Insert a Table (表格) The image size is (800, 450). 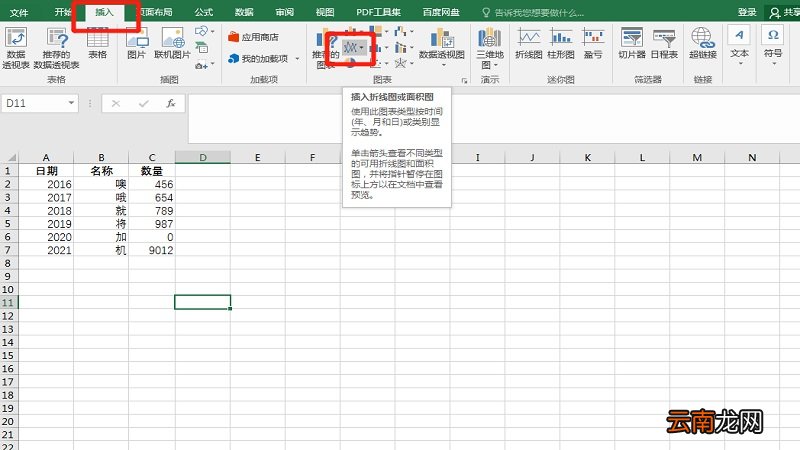(x=97, y=43)
